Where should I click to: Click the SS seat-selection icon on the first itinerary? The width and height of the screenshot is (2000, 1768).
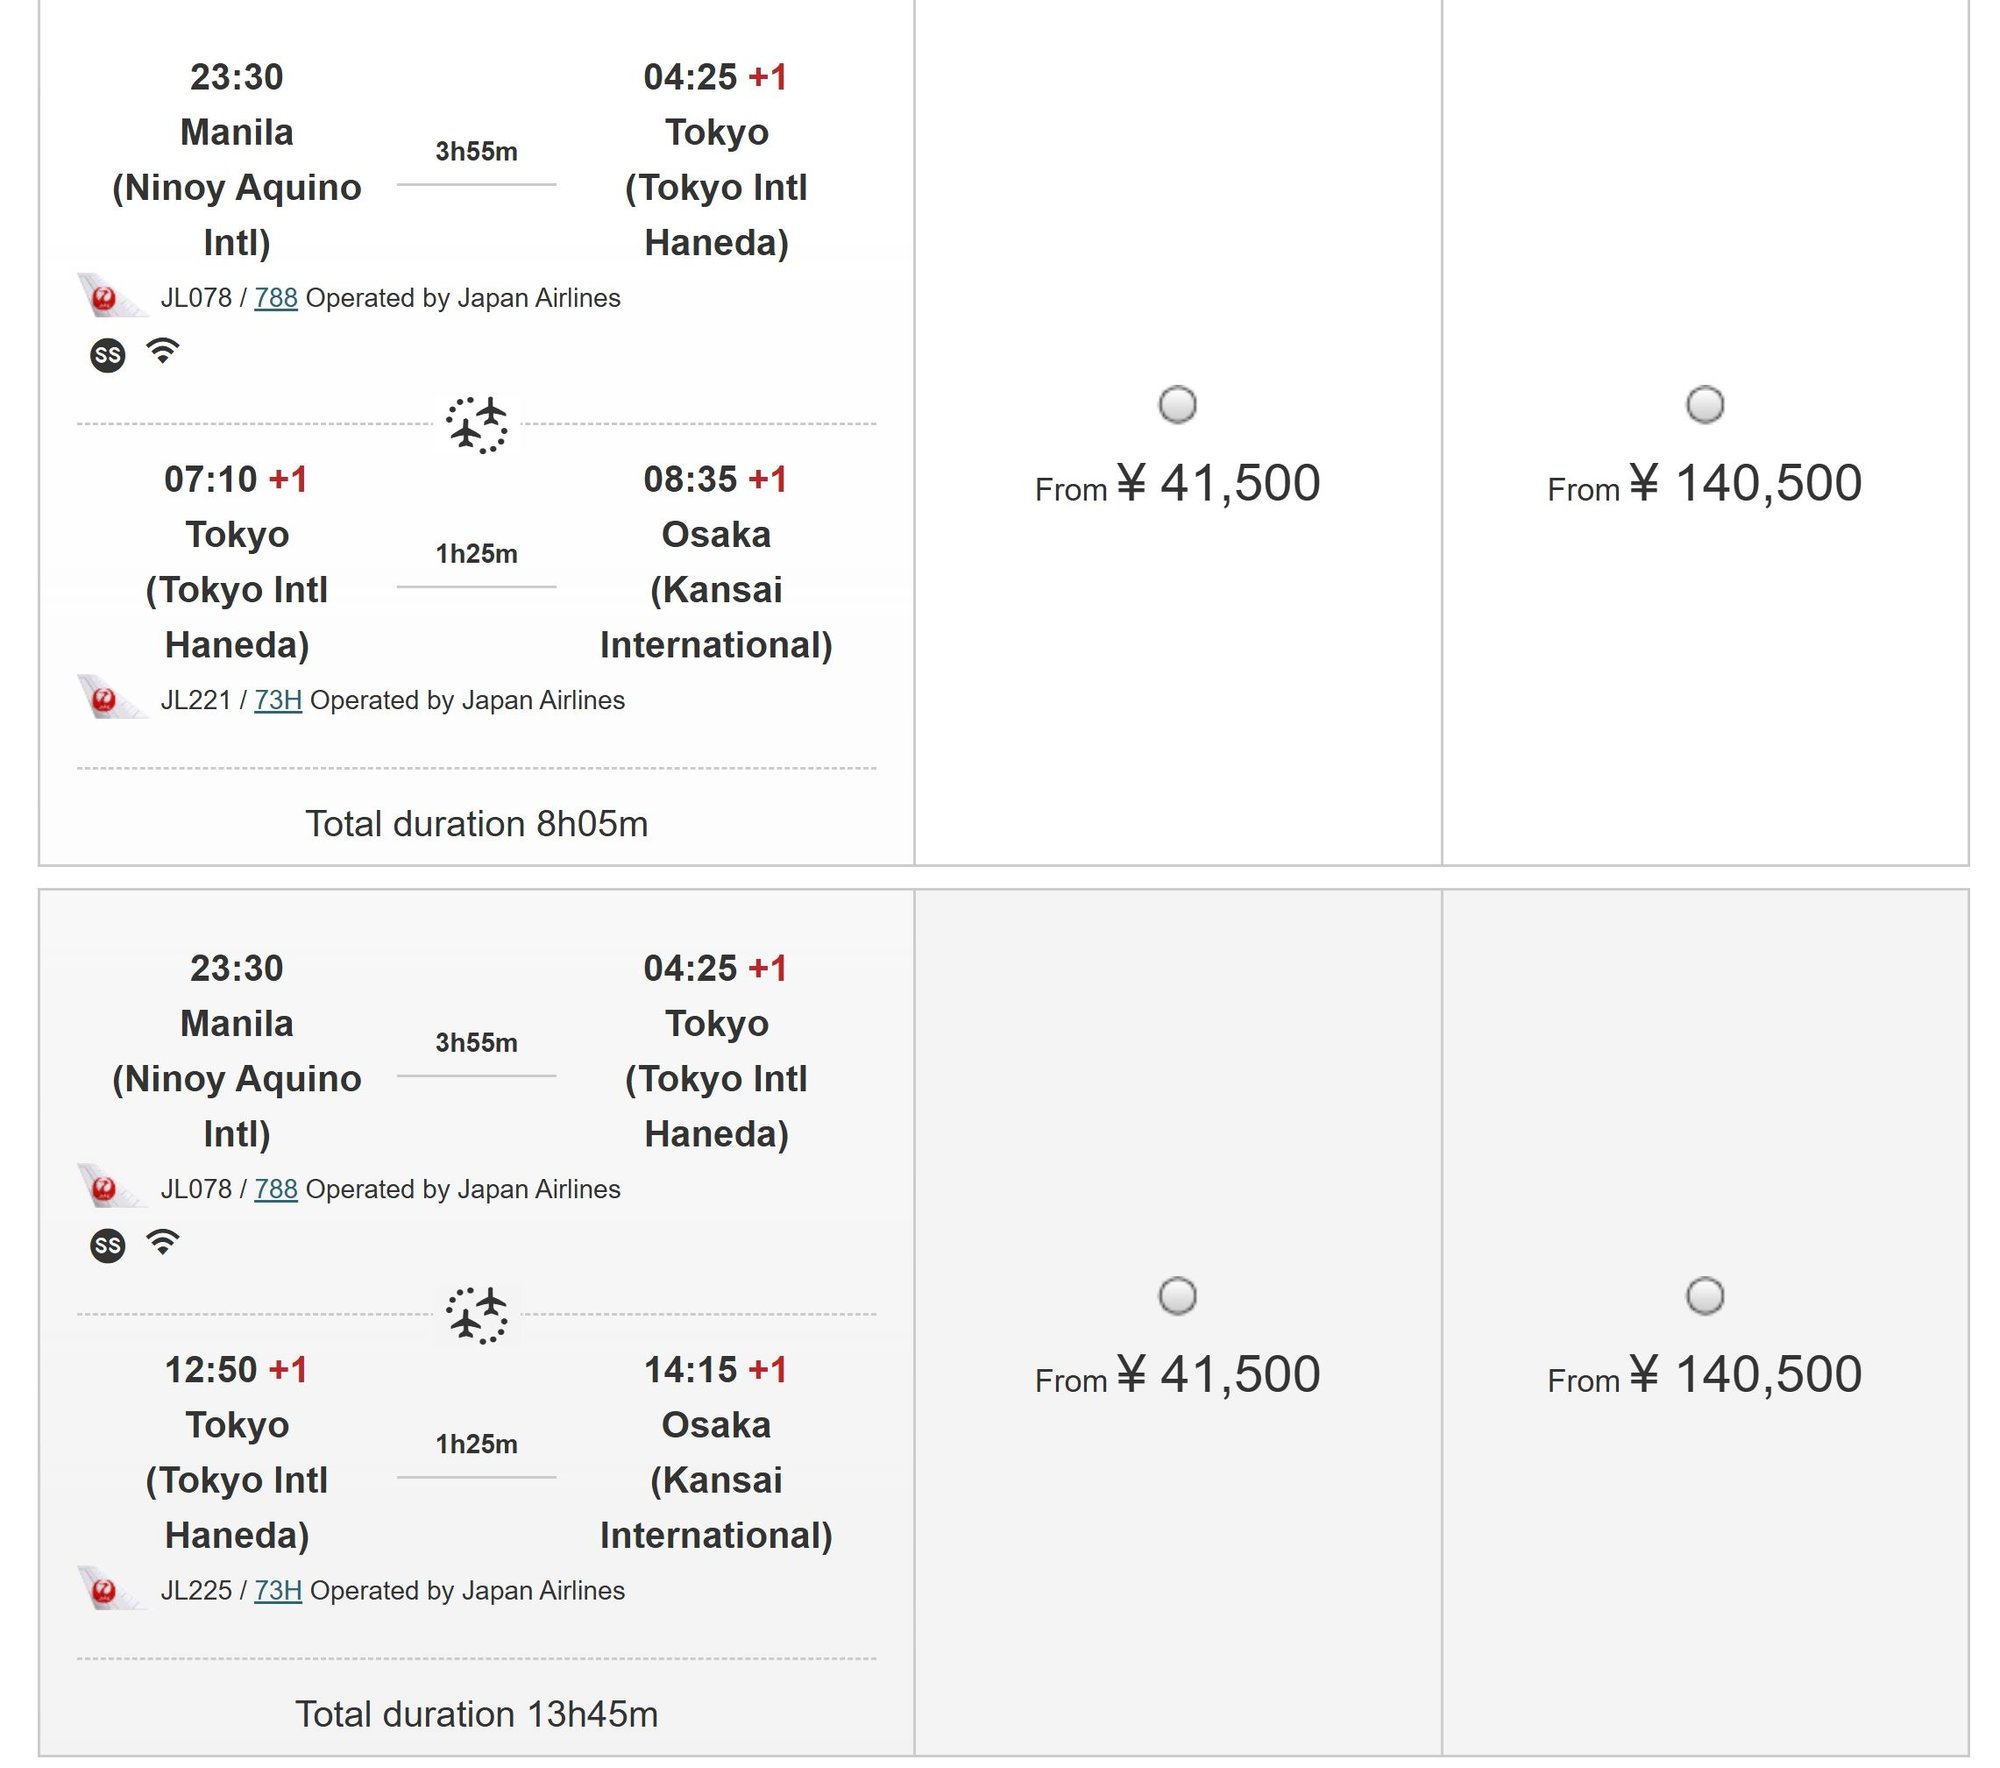(x=110, y=354)
